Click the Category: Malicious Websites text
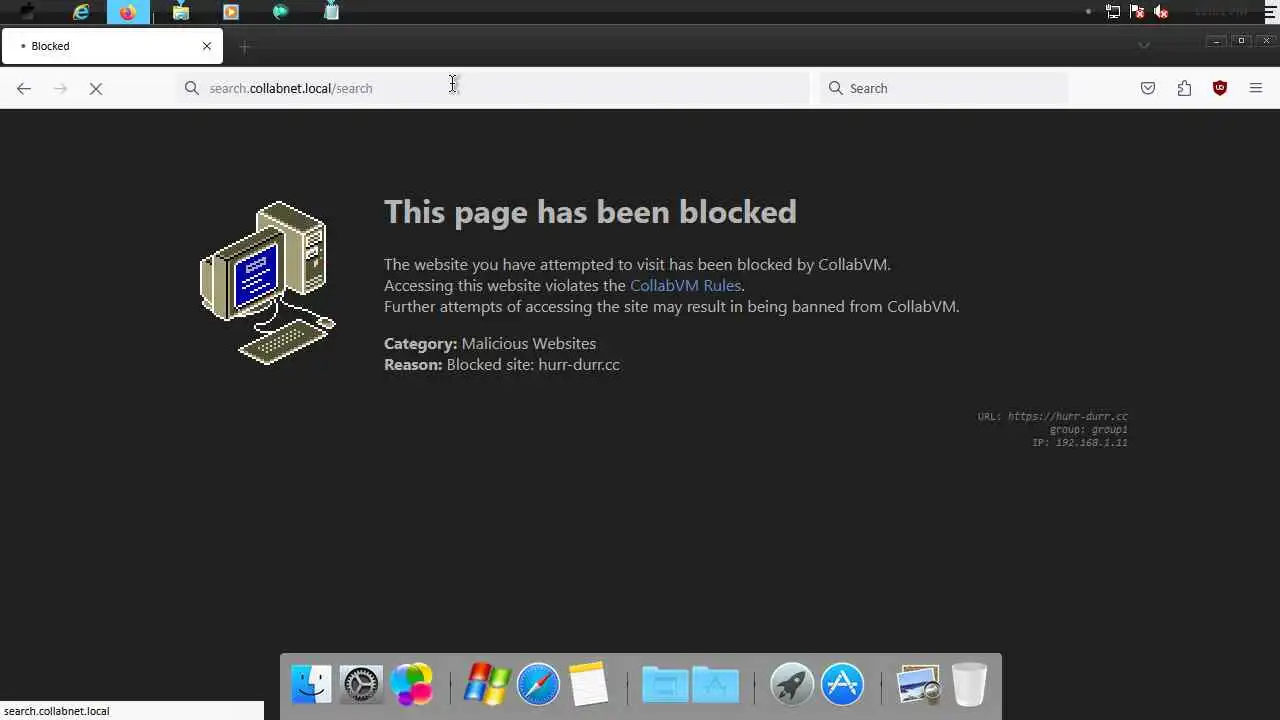The image size is (1280, 720). [490, 343]
